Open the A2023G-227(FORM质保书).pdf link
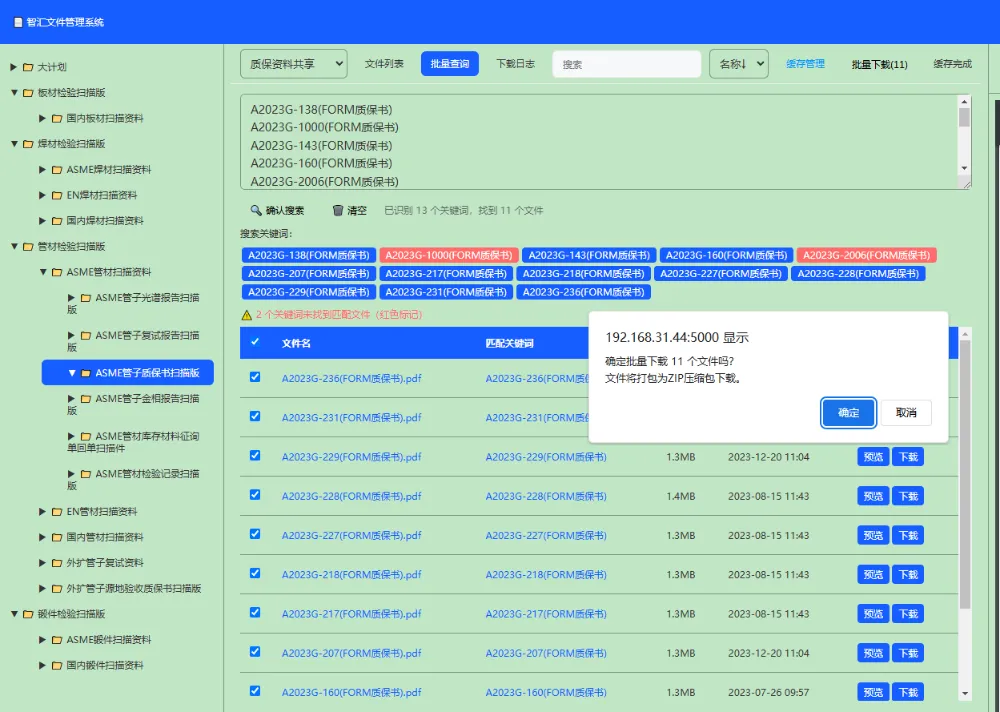The image size is (1000, 712). click(351, 535)
